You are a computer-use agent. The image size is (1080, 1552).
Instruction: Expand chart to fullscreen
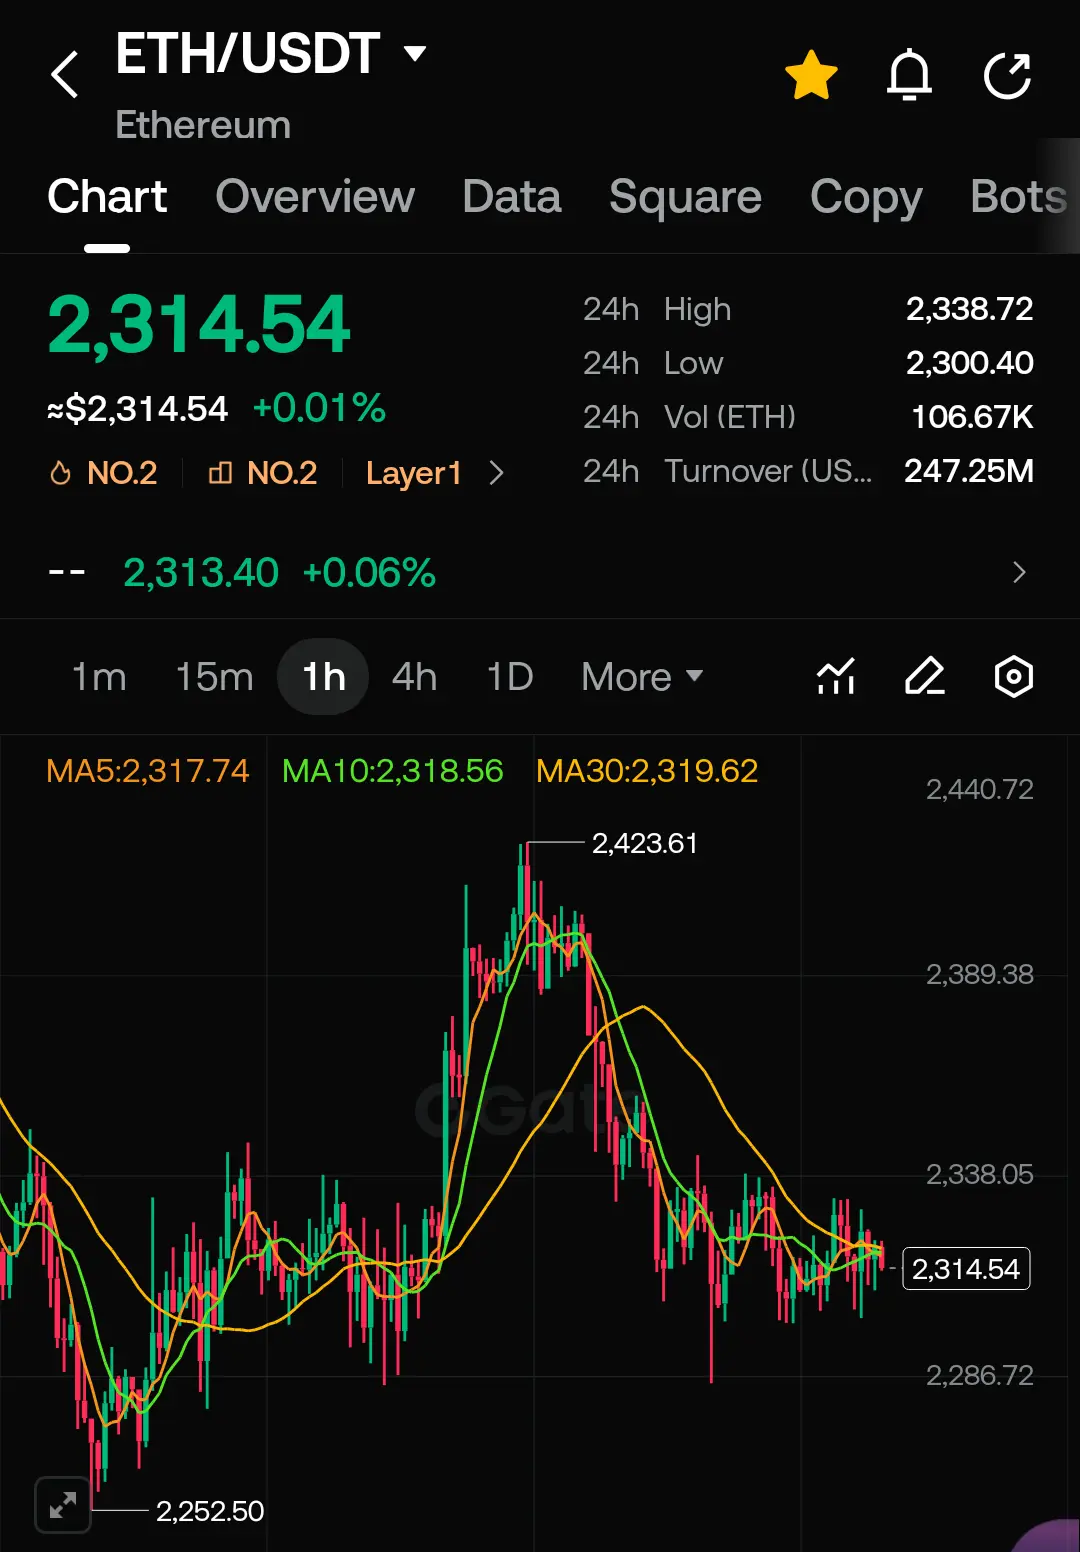pyautogui.click(x=63, y=1505)
